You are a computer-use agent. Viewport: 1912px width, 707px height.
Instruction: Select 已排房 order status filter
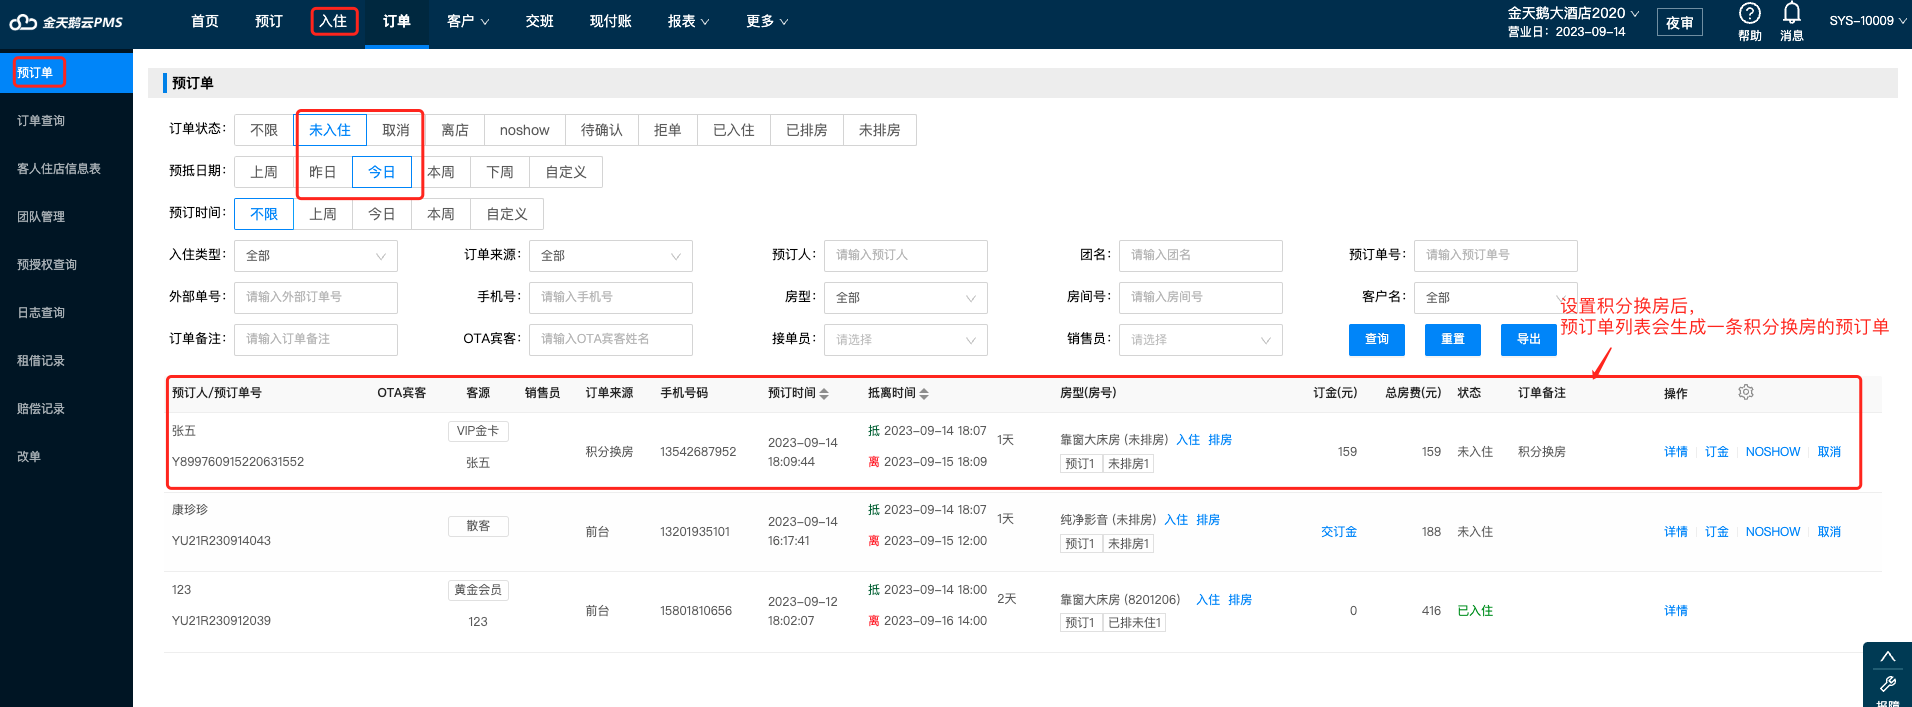[807, 130]
